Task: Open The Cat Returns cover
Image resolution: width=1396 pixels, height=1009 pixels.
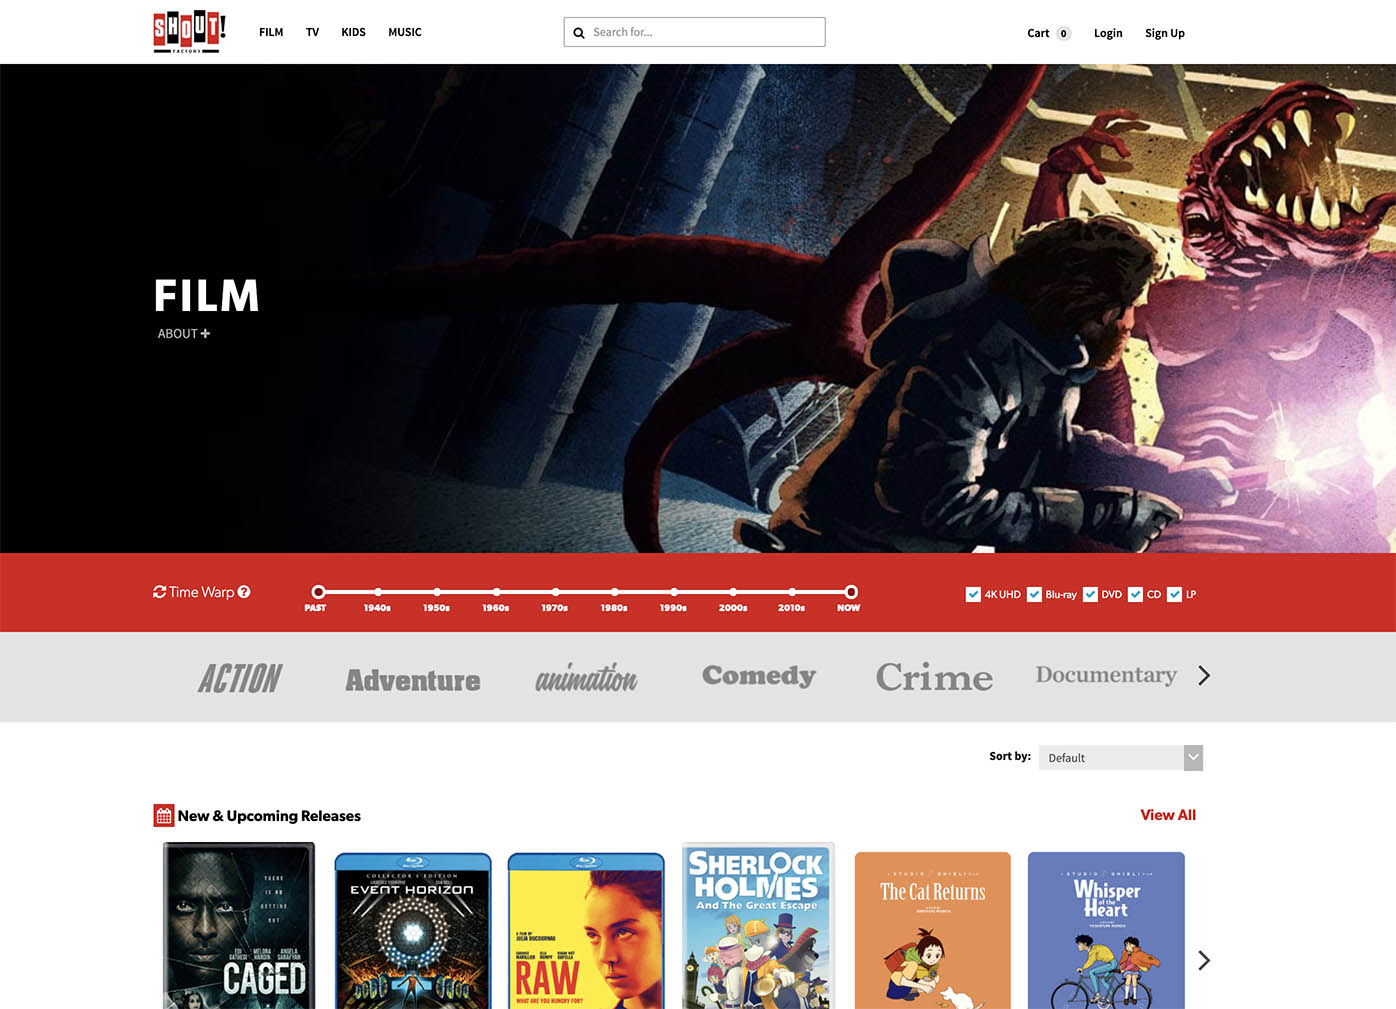Action: pos(933,930)
